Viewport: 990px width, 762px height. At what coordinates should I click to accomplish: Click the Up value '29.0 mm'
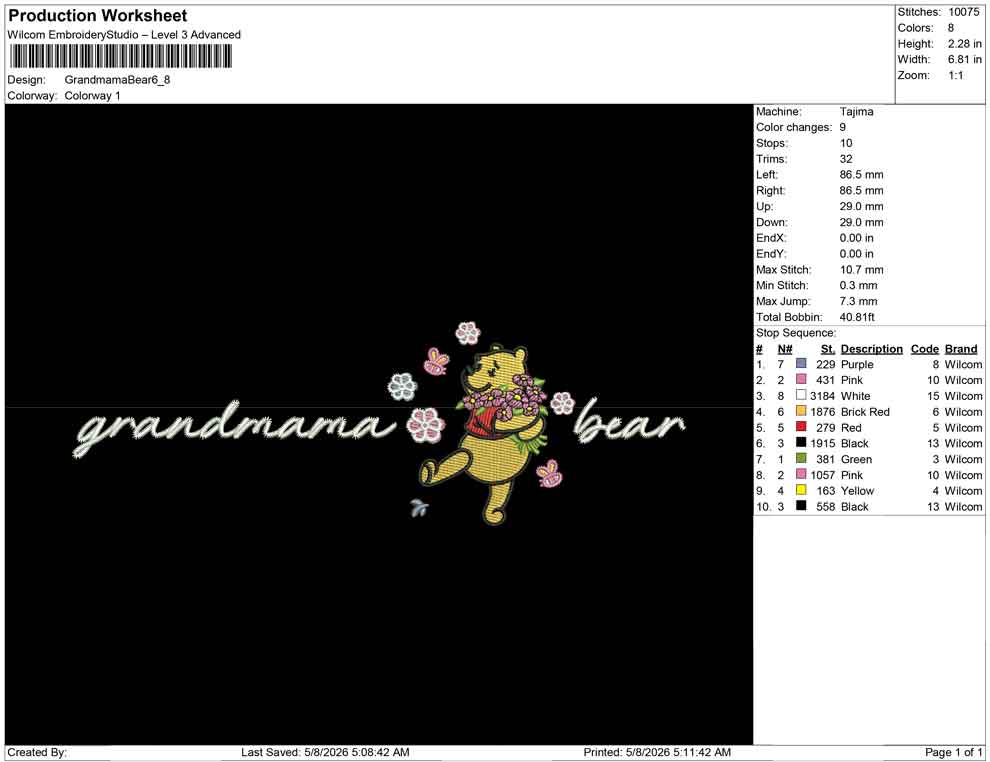pos(861,206)
